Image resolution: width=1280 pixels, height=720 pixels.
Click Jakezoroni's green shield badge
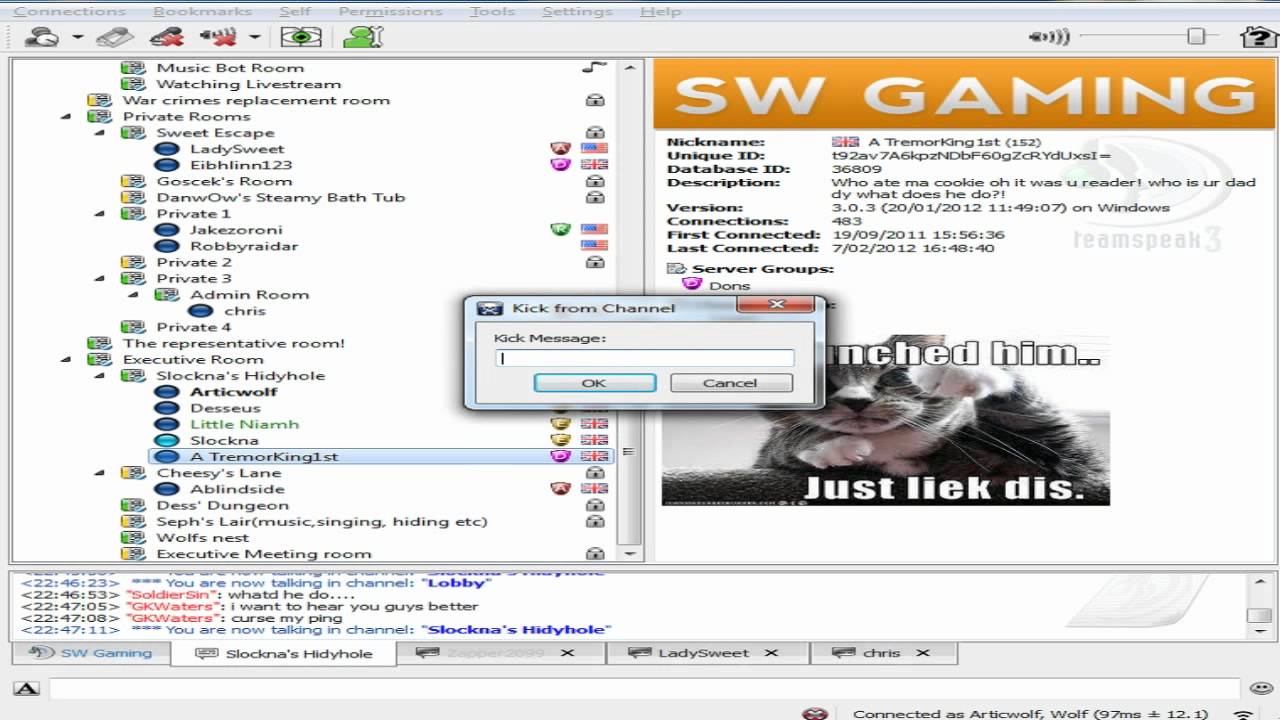pos(561,230)
